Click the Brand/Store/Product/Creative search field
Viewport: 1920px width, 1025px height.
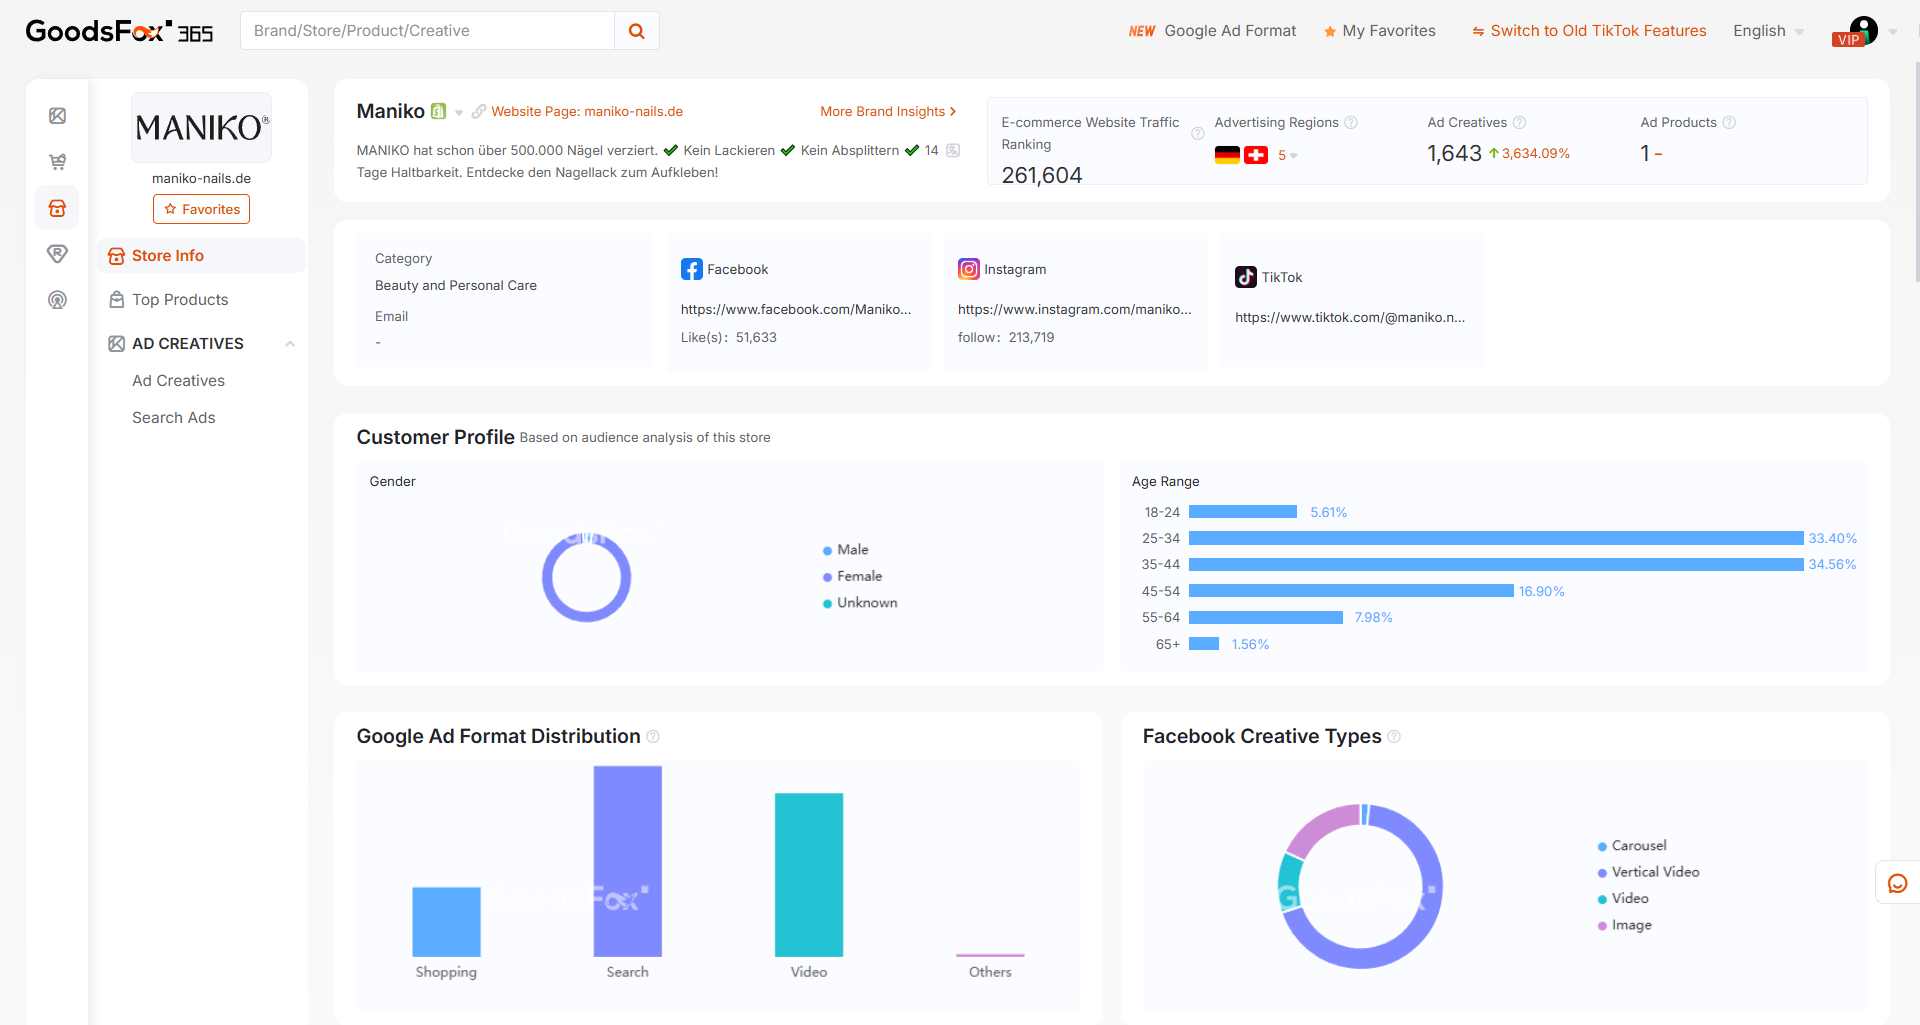[427, 31]
